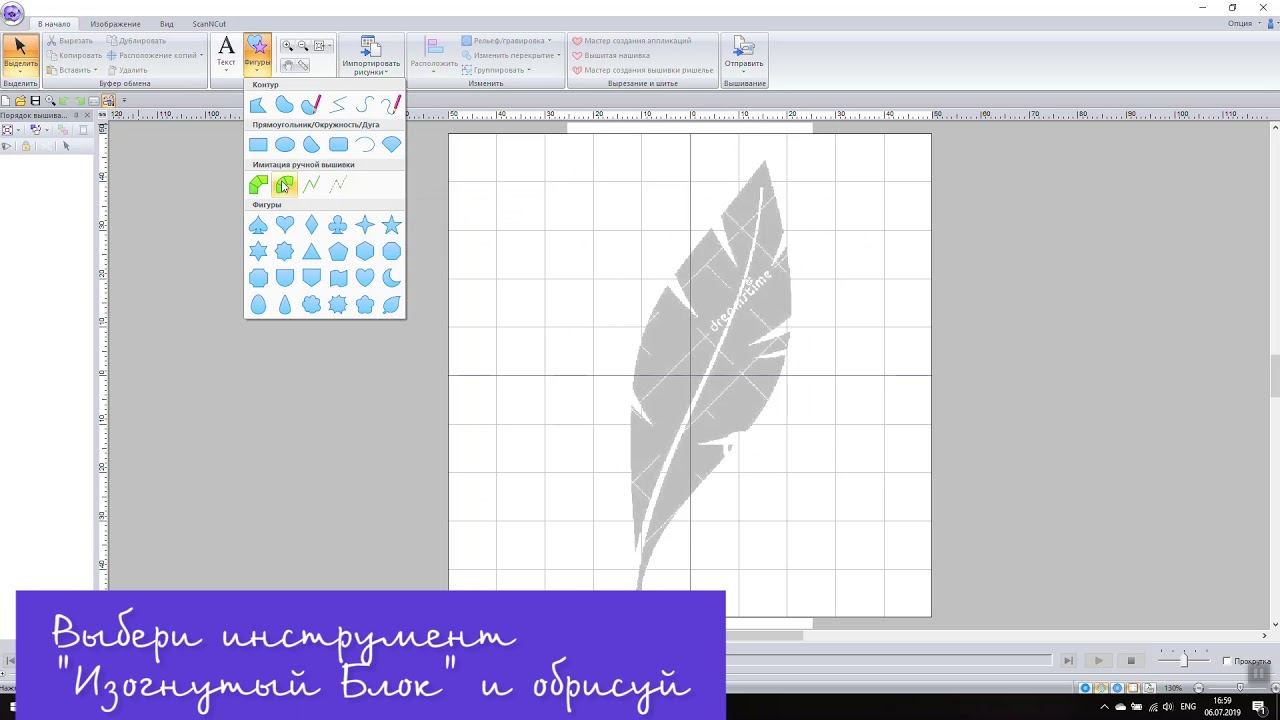Select the rectangle shape tool

coord(258,144)
